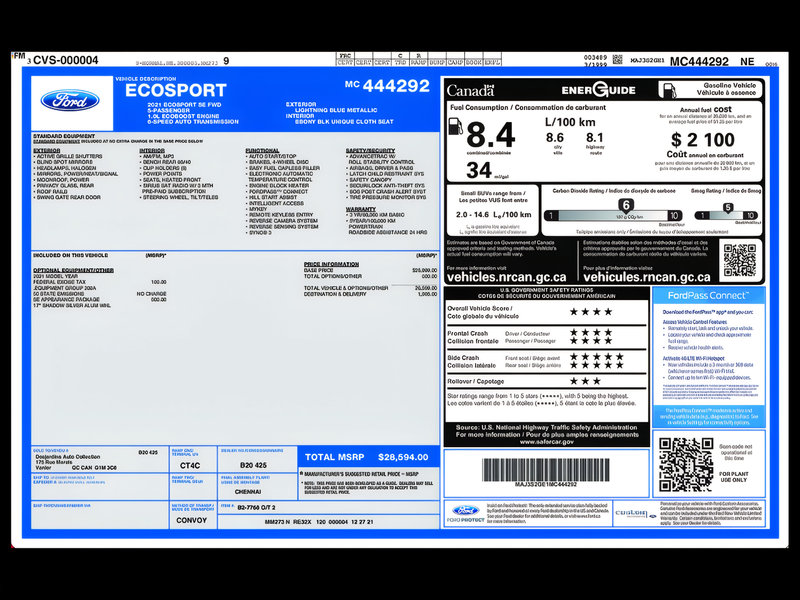Click the Overall Vehicle Score star rating
This screenshot has height=600, width=800.
pyautogui.click(x=590, y=312)
